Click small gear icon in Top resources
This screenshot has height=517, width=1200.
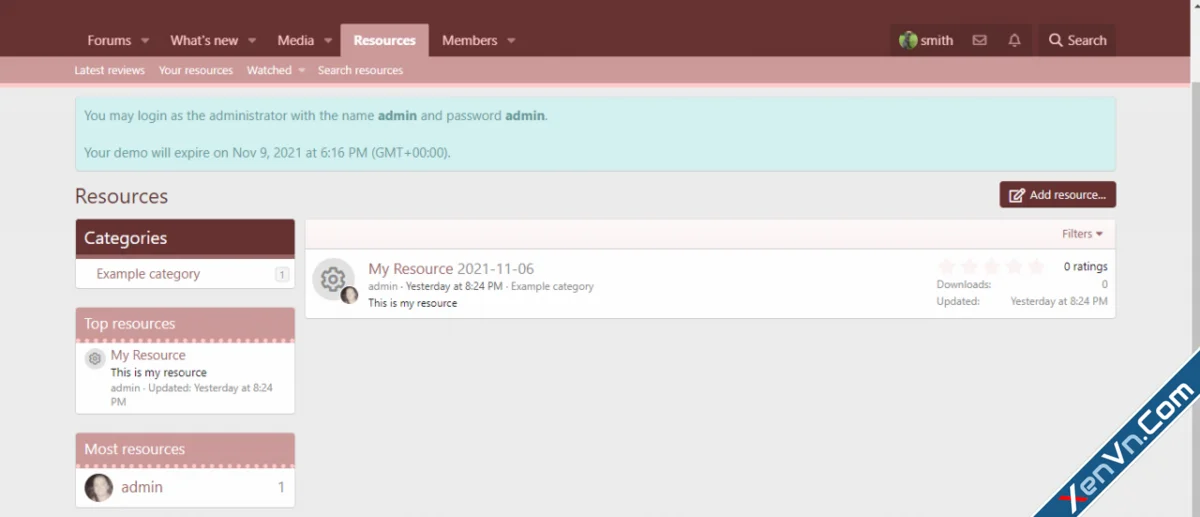(x=95, y=358)
